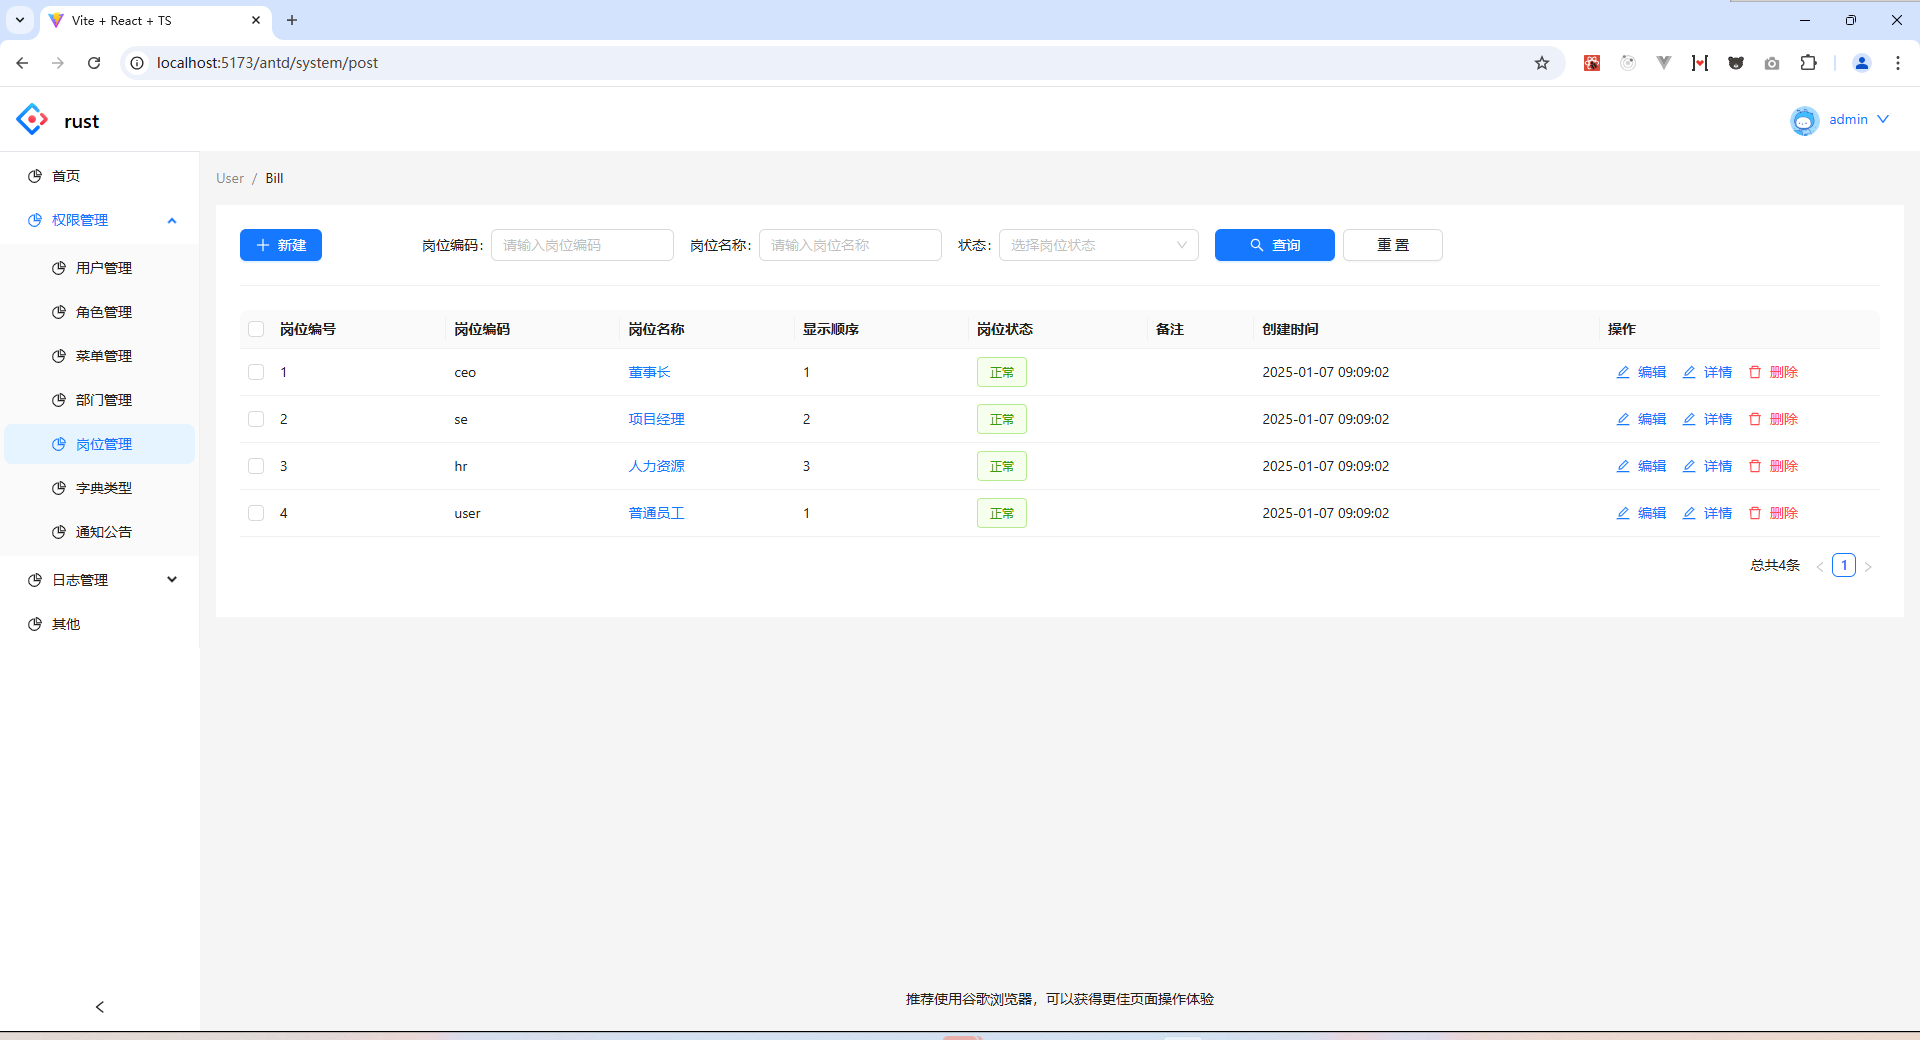
Task: Select 岗位管理 menu item
Action: (x=100, y=444)
